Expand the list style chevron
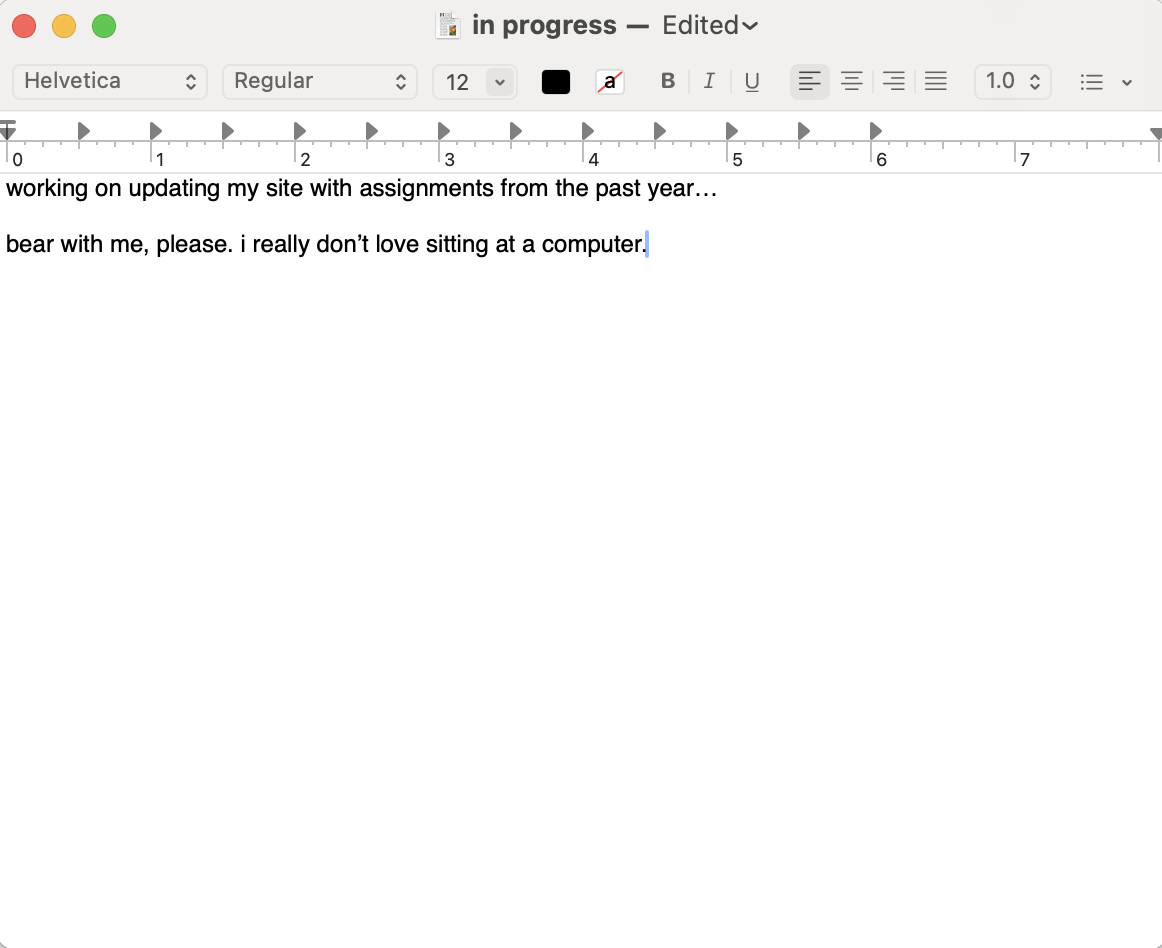This screenshot has height=948, width=1162. click(x=1127, y=82)
